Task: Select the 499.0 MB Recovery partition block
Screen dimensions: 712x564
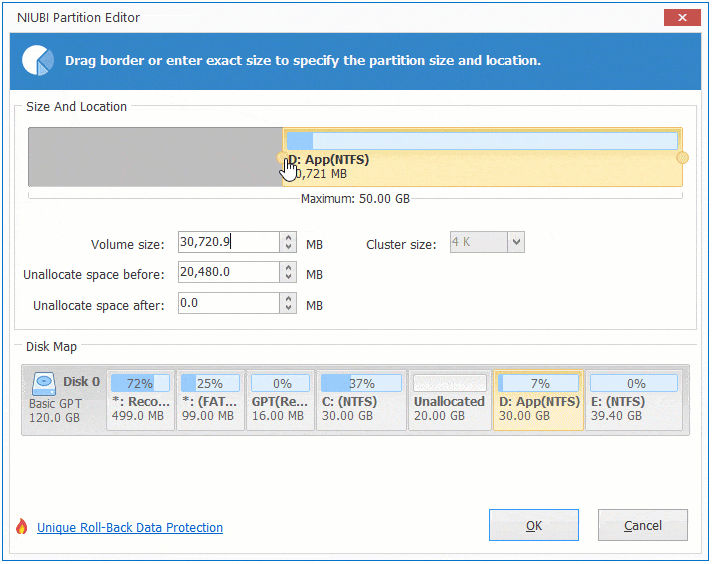Action: (x=139, y=400)
